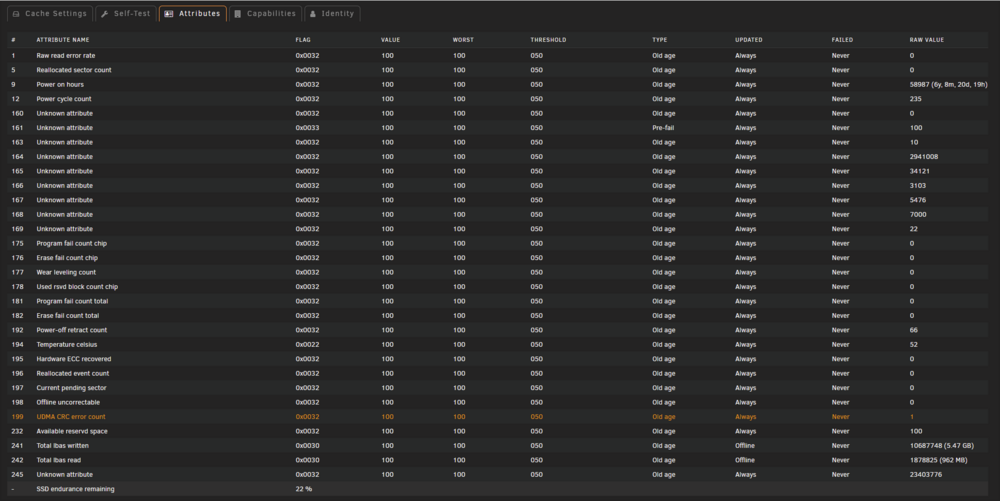The height and width of the screenshot is (501, 1000).
Task: Click the SSD endurance remaining row
Action: (x=497, y=489)
